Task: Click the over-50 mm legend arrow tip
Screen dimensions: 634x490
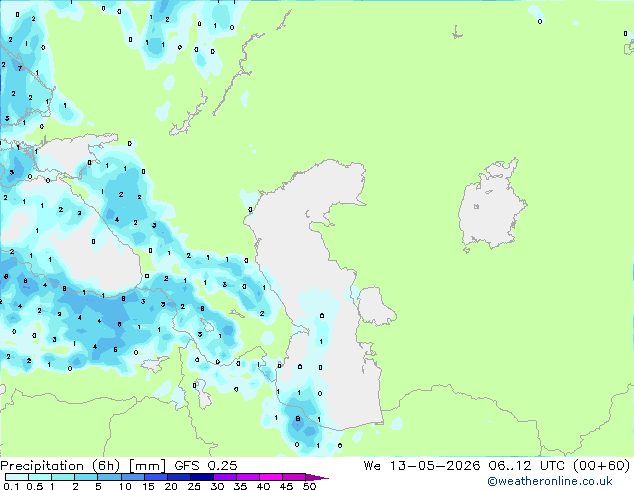Action: [x=317, y=477]
